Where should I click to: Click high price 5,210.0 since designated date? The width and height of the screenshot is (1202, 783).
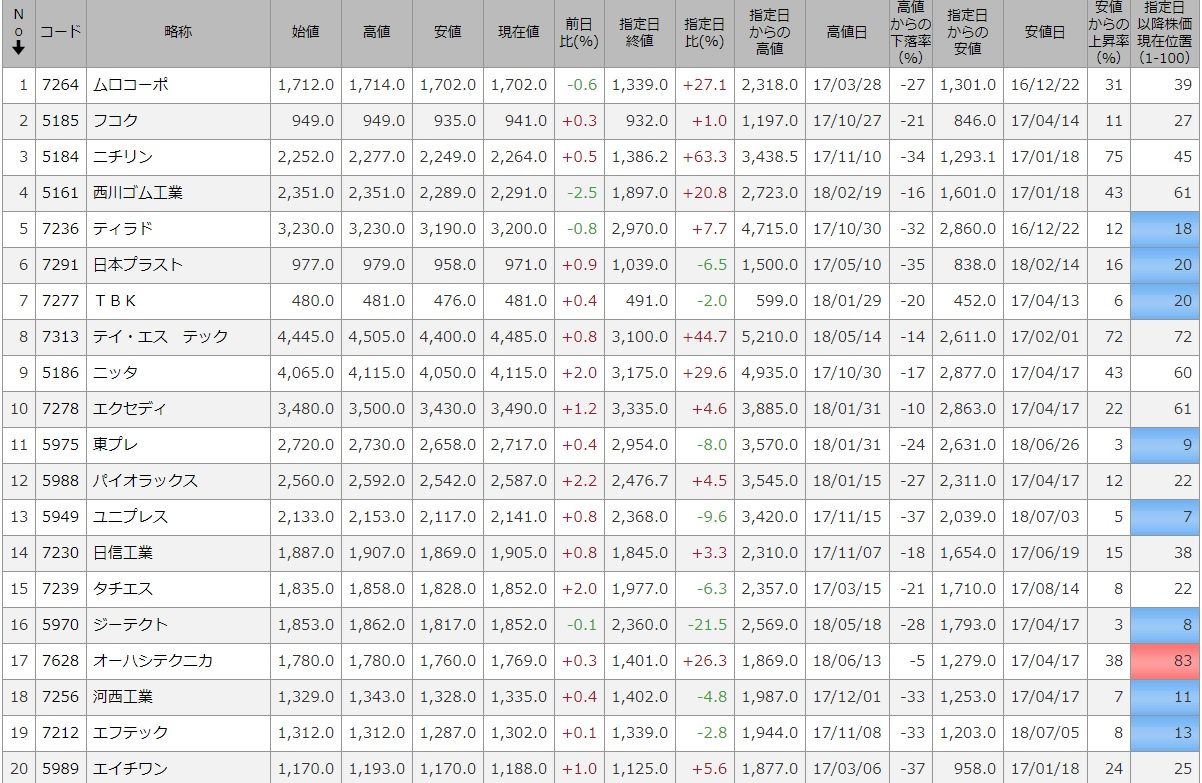point(768,337)
